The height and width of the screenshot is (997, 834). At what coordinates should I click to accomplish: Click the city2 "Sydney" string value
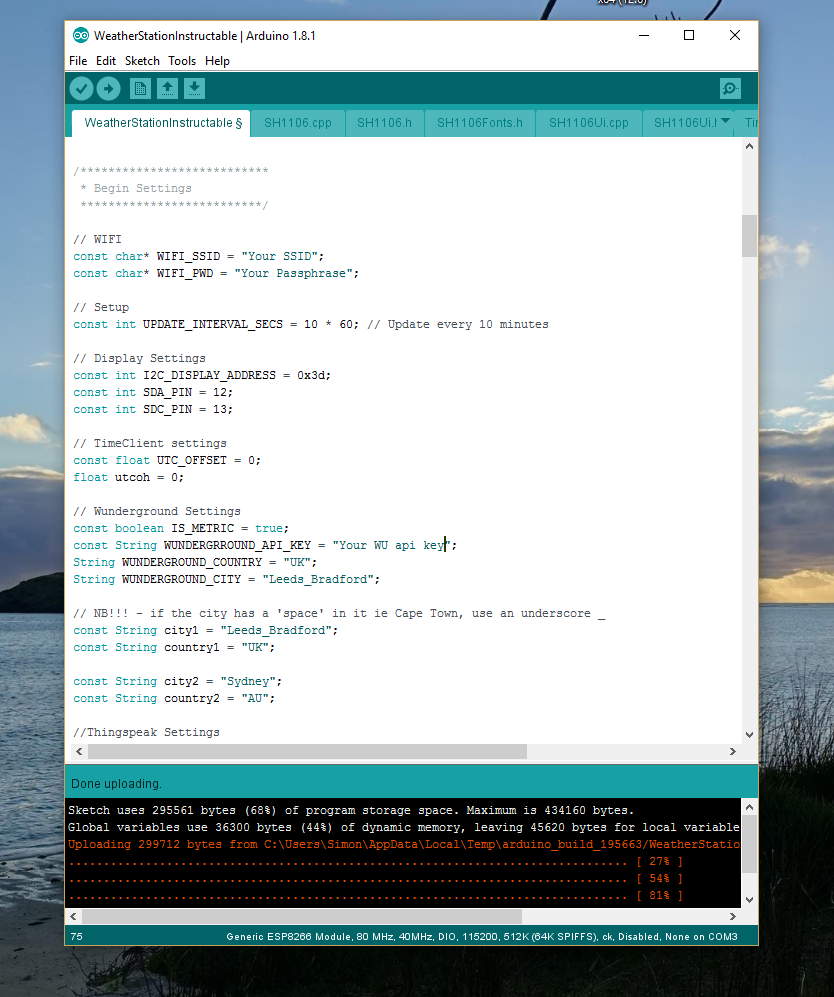pyautogui.click(x=249, y=681)
